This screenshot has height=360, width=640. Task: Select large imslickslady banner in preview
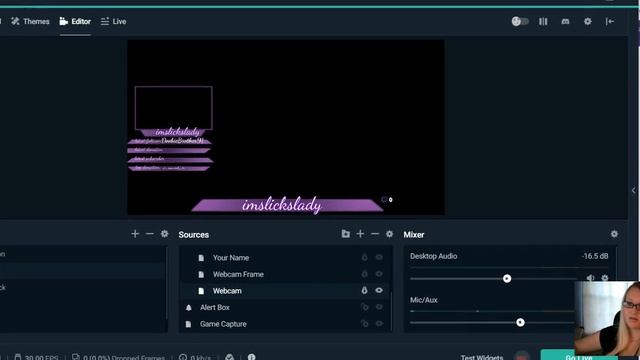(287, 205)
